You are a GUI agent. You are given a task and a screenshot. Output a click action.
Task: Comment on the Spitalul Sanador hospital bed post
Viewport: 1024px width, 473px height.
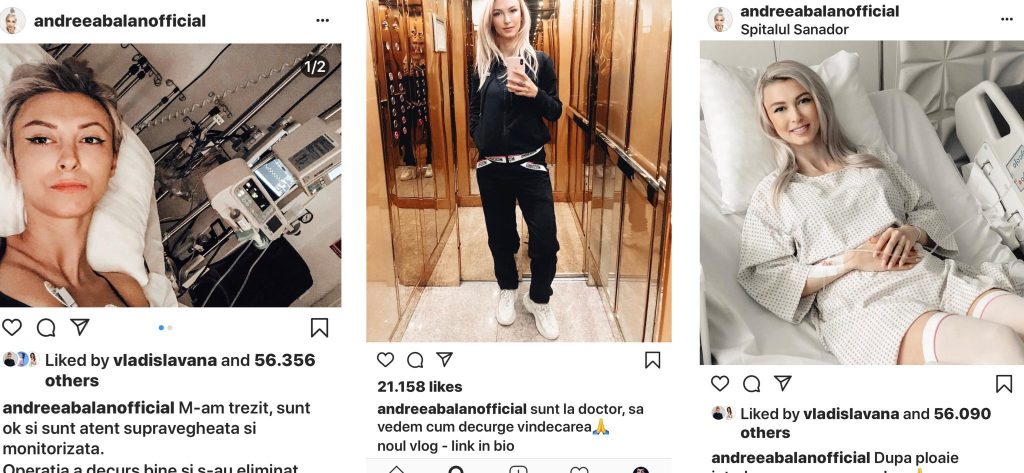point(751,383)
